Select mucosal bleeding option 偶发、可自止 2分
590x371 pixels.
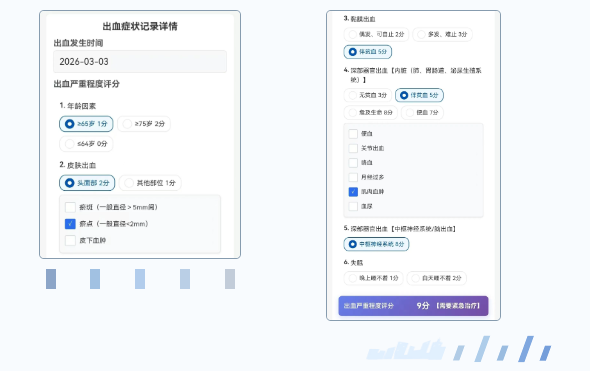coord(376,34)
